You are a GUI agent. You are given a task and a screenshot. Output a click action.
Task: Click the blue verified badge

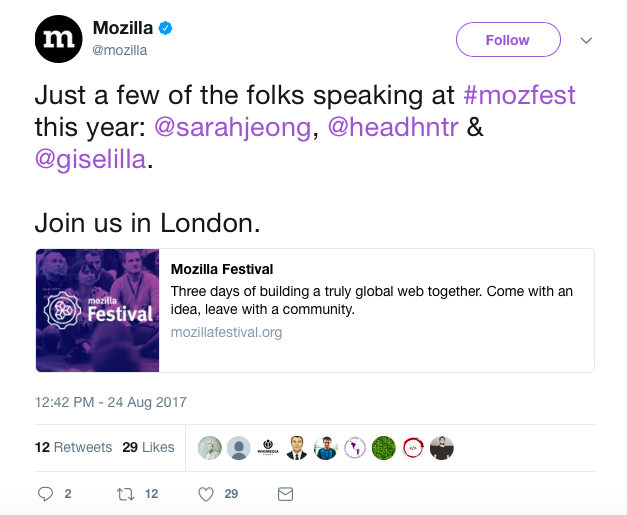(x=166, y=27)
